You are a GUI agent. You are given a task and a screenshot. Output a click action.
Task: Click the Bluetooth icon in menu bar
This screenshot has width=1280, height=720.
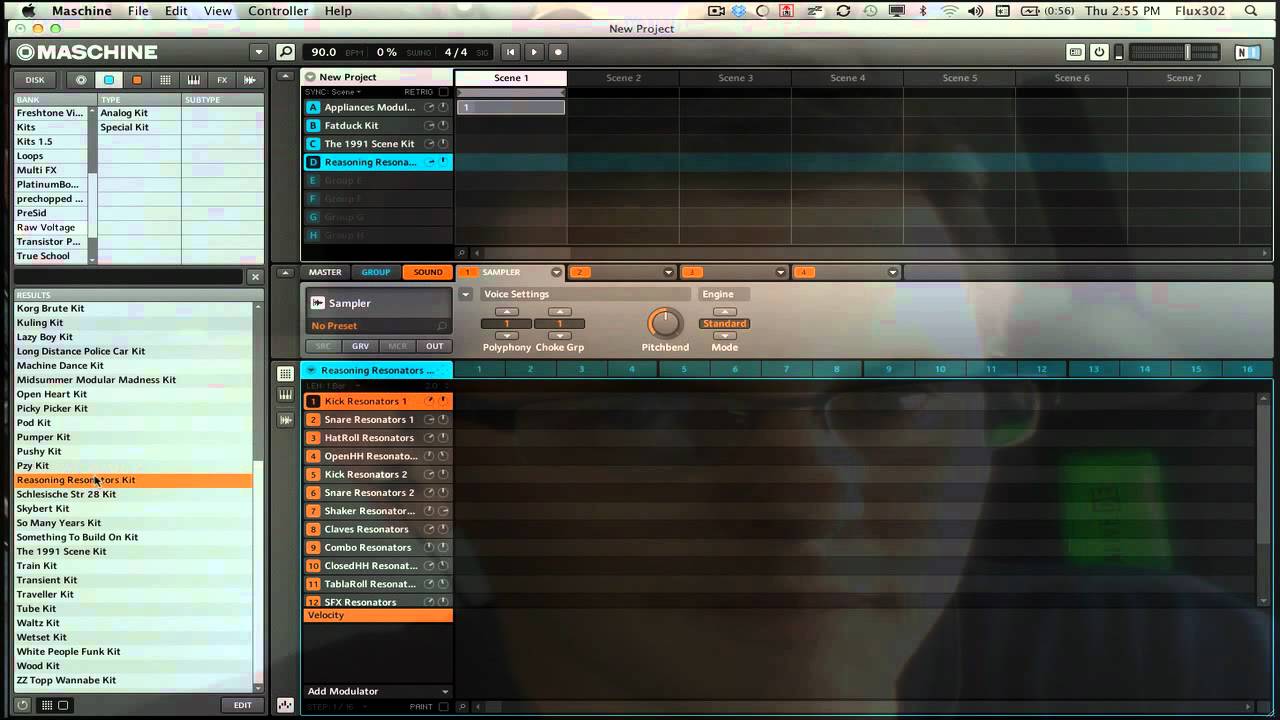click(922, 11)
